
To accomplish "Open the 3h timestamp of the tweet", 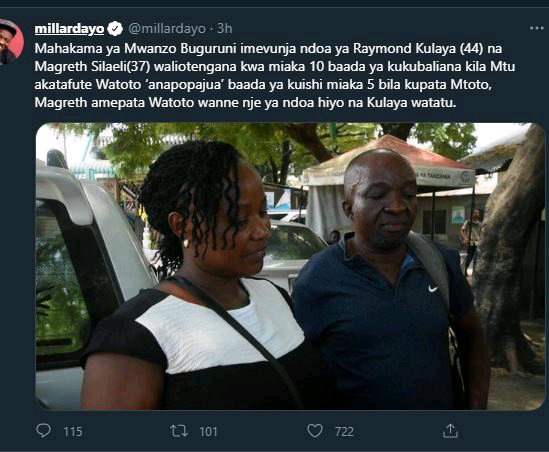I will click(x=224, y=28).
